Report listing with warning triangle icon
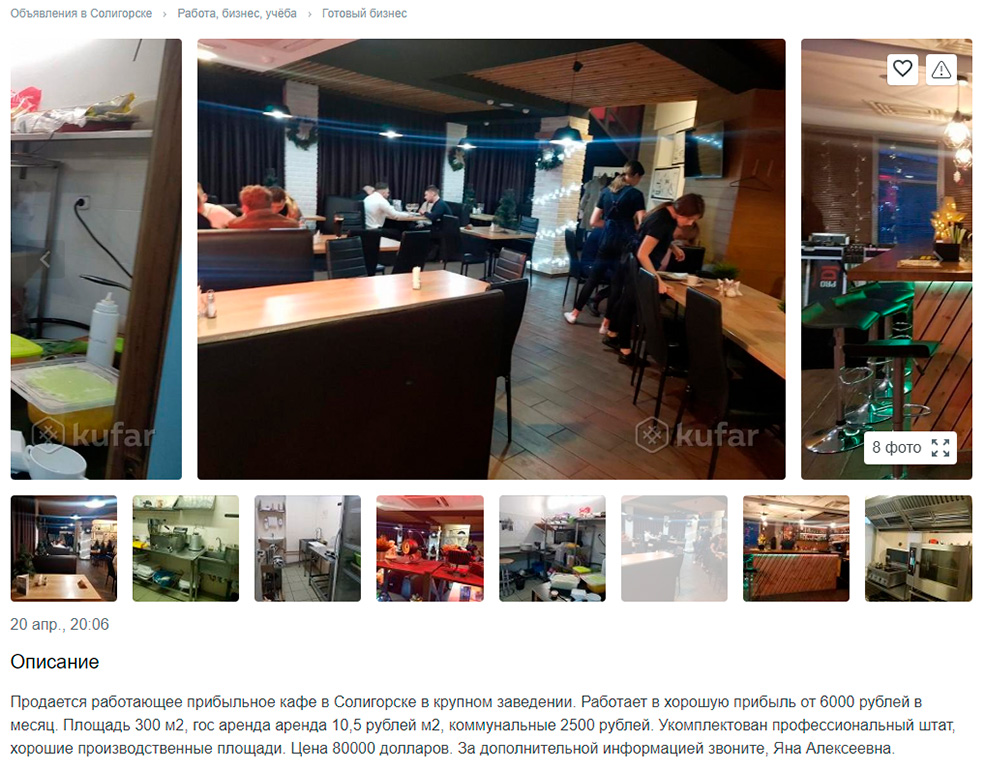The width and height of the screenshot is (985, 771). pyautogui.click(x=941, y=69)
